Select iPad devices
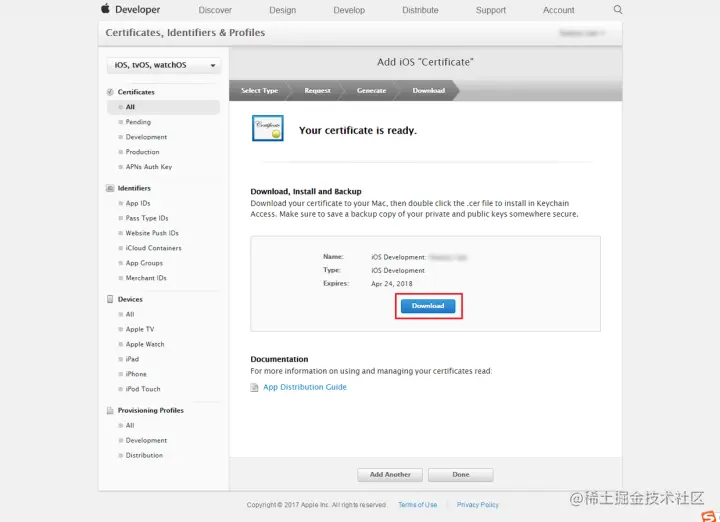720x522 pixels. (132, 359)
